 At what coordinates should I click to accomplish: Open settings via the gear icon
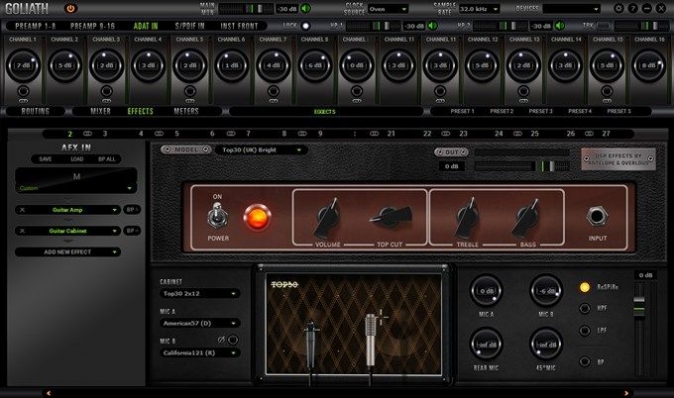click(x=619, y=8)
